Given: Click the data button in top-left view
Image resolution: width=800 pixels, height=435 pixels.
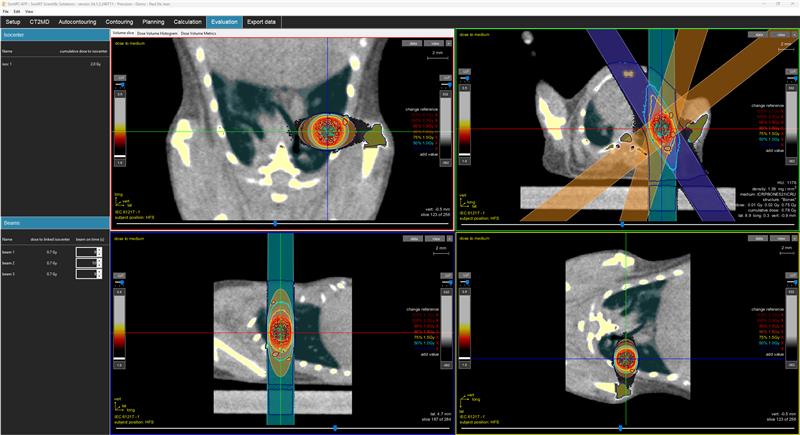Looking at the screenshot, I should click(x=411, y=43).
